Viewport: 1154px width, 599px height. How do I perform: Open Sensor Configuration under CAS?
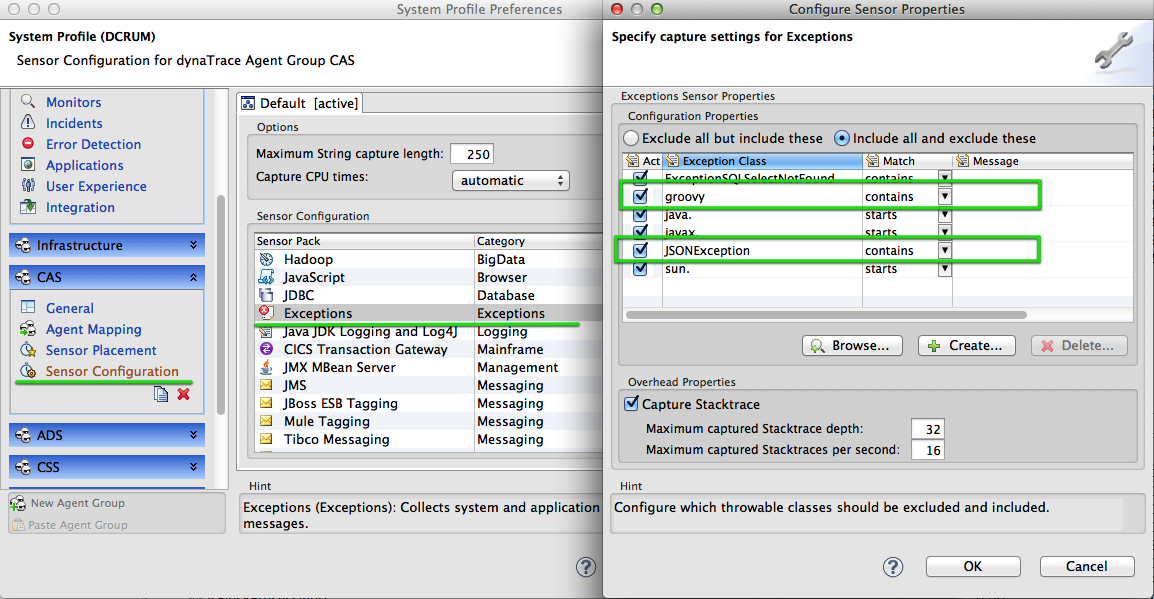[112, 371]
